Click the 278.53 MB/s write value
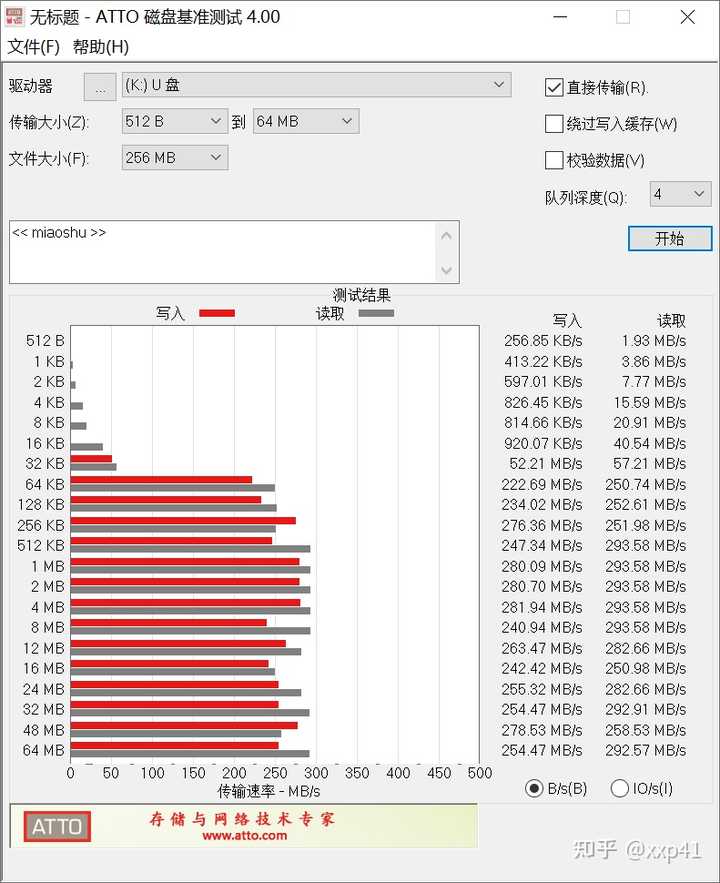 pos(542,730)
